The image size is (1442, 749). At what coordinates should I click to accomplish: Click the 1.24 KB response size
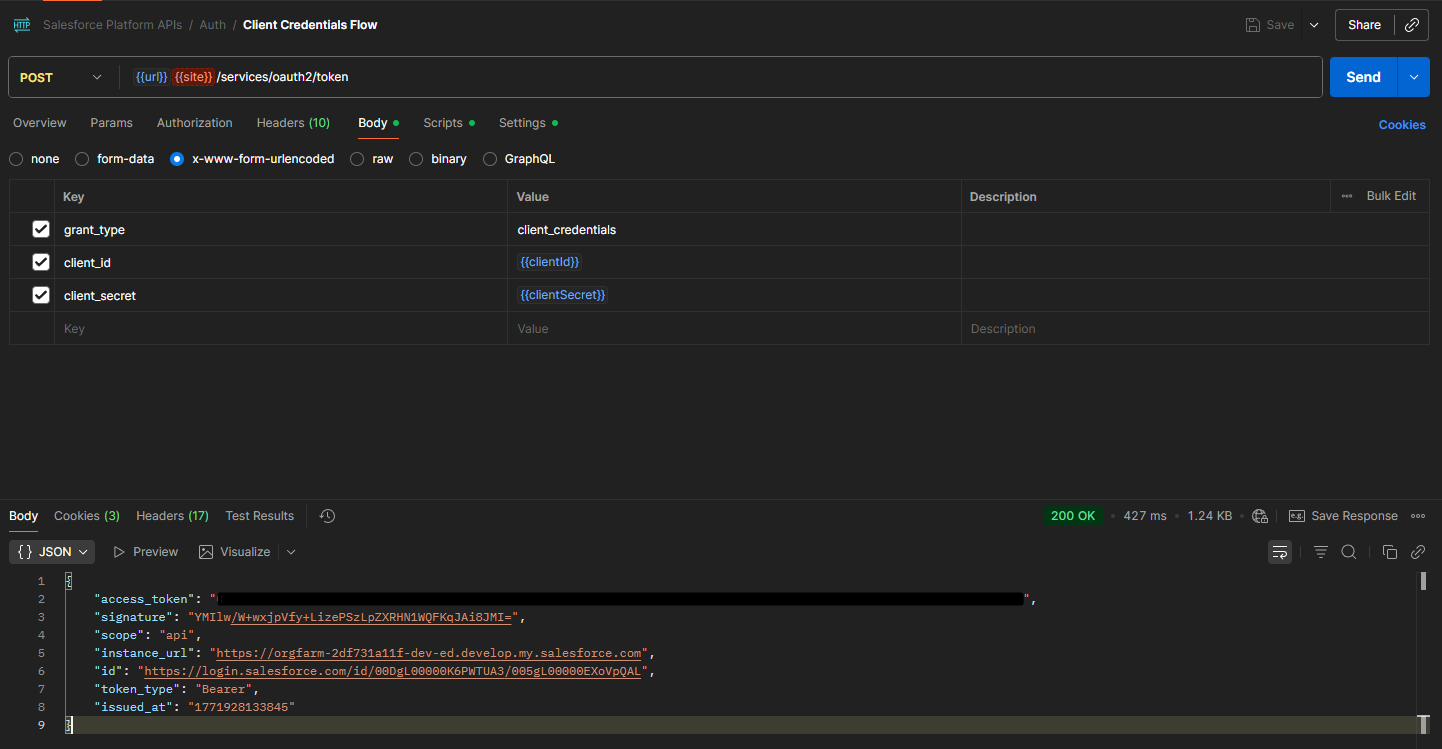(1210, 516)
